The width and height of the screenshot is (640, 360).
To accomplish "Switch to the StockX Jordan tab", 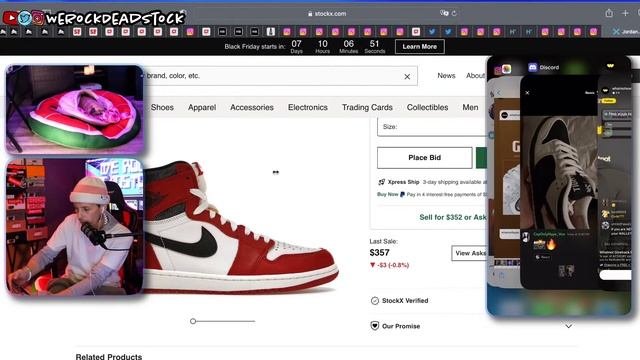I will [626, 31].
